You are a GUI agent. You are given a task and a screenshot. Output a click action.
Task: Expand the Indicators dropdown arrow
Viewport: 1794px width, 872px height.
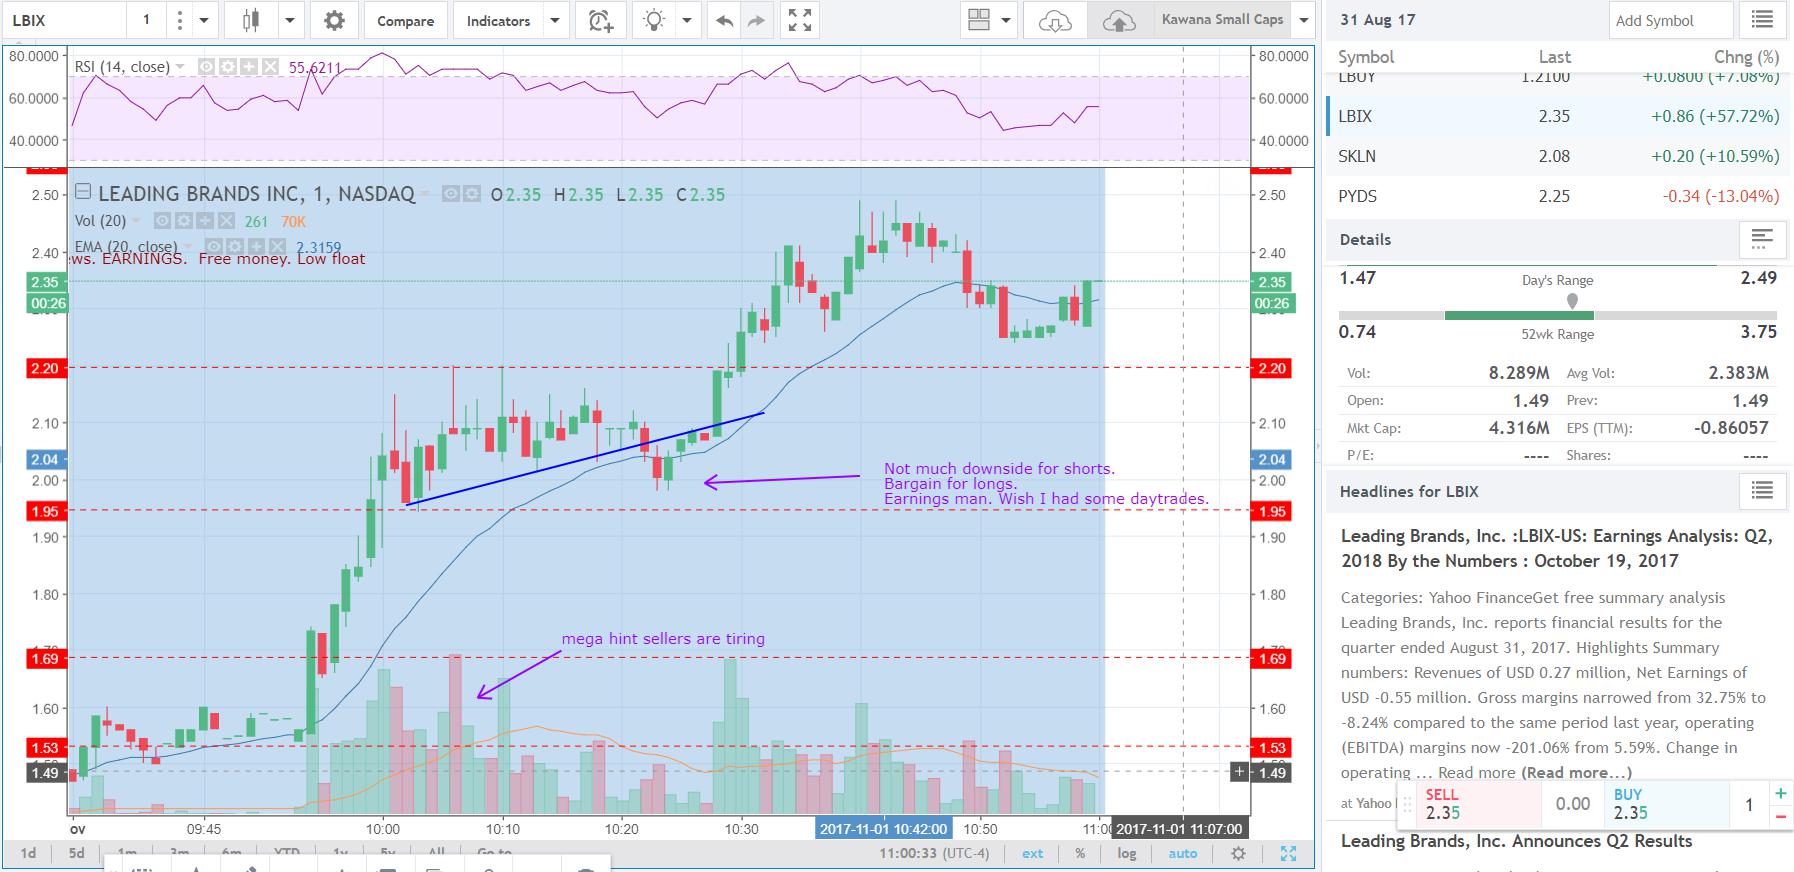555,20
